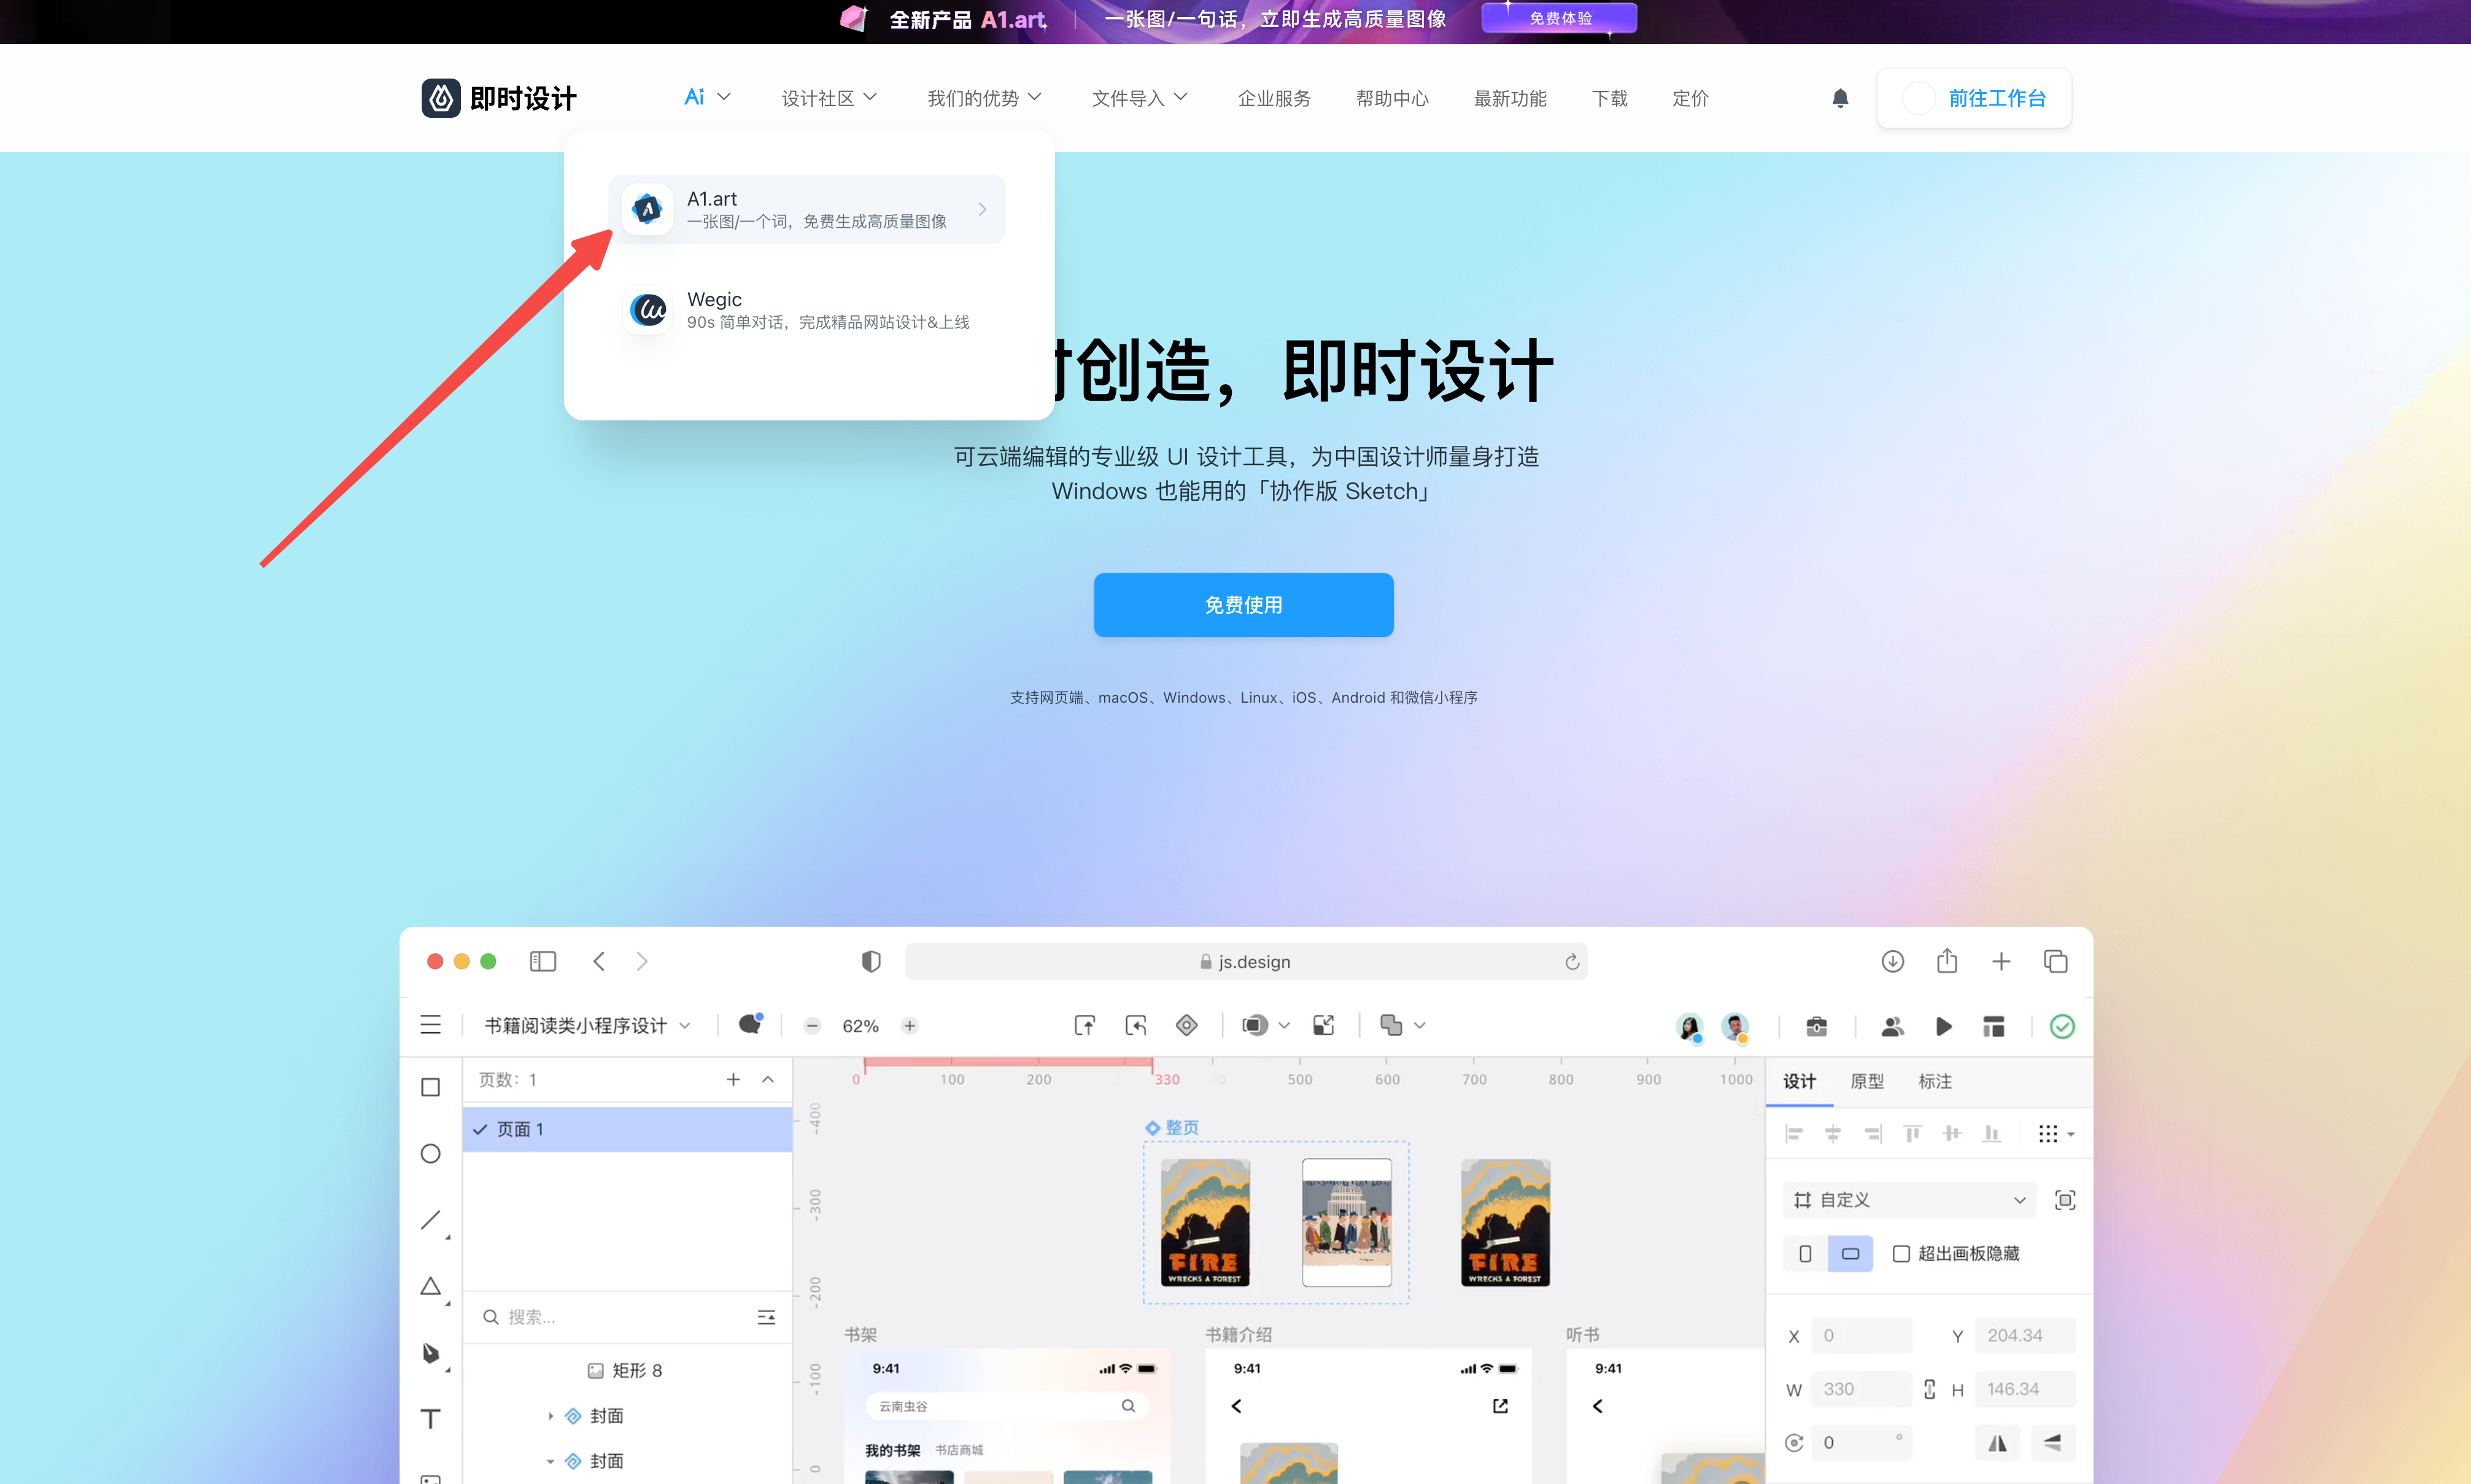Select the rectangle shape tool
Screen dimensions: 2471x1484
pyautogui.click(x=431, y=1087)
